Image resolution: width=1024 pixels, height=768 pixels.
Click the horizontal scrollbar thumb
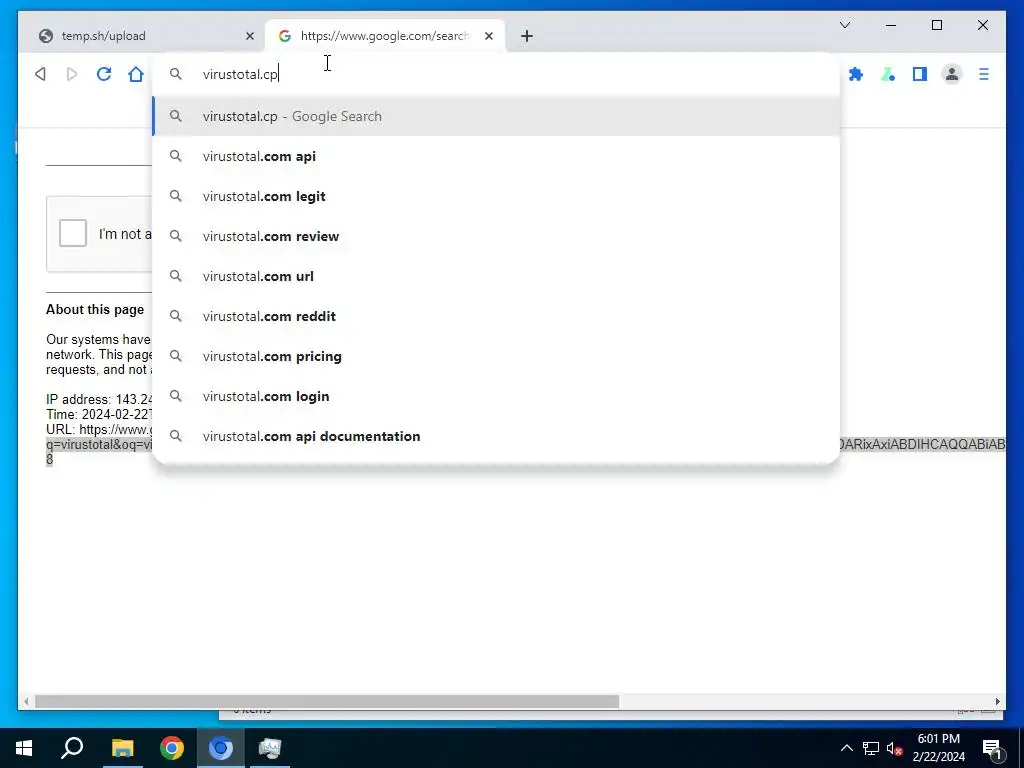click(x=327, y=701)
